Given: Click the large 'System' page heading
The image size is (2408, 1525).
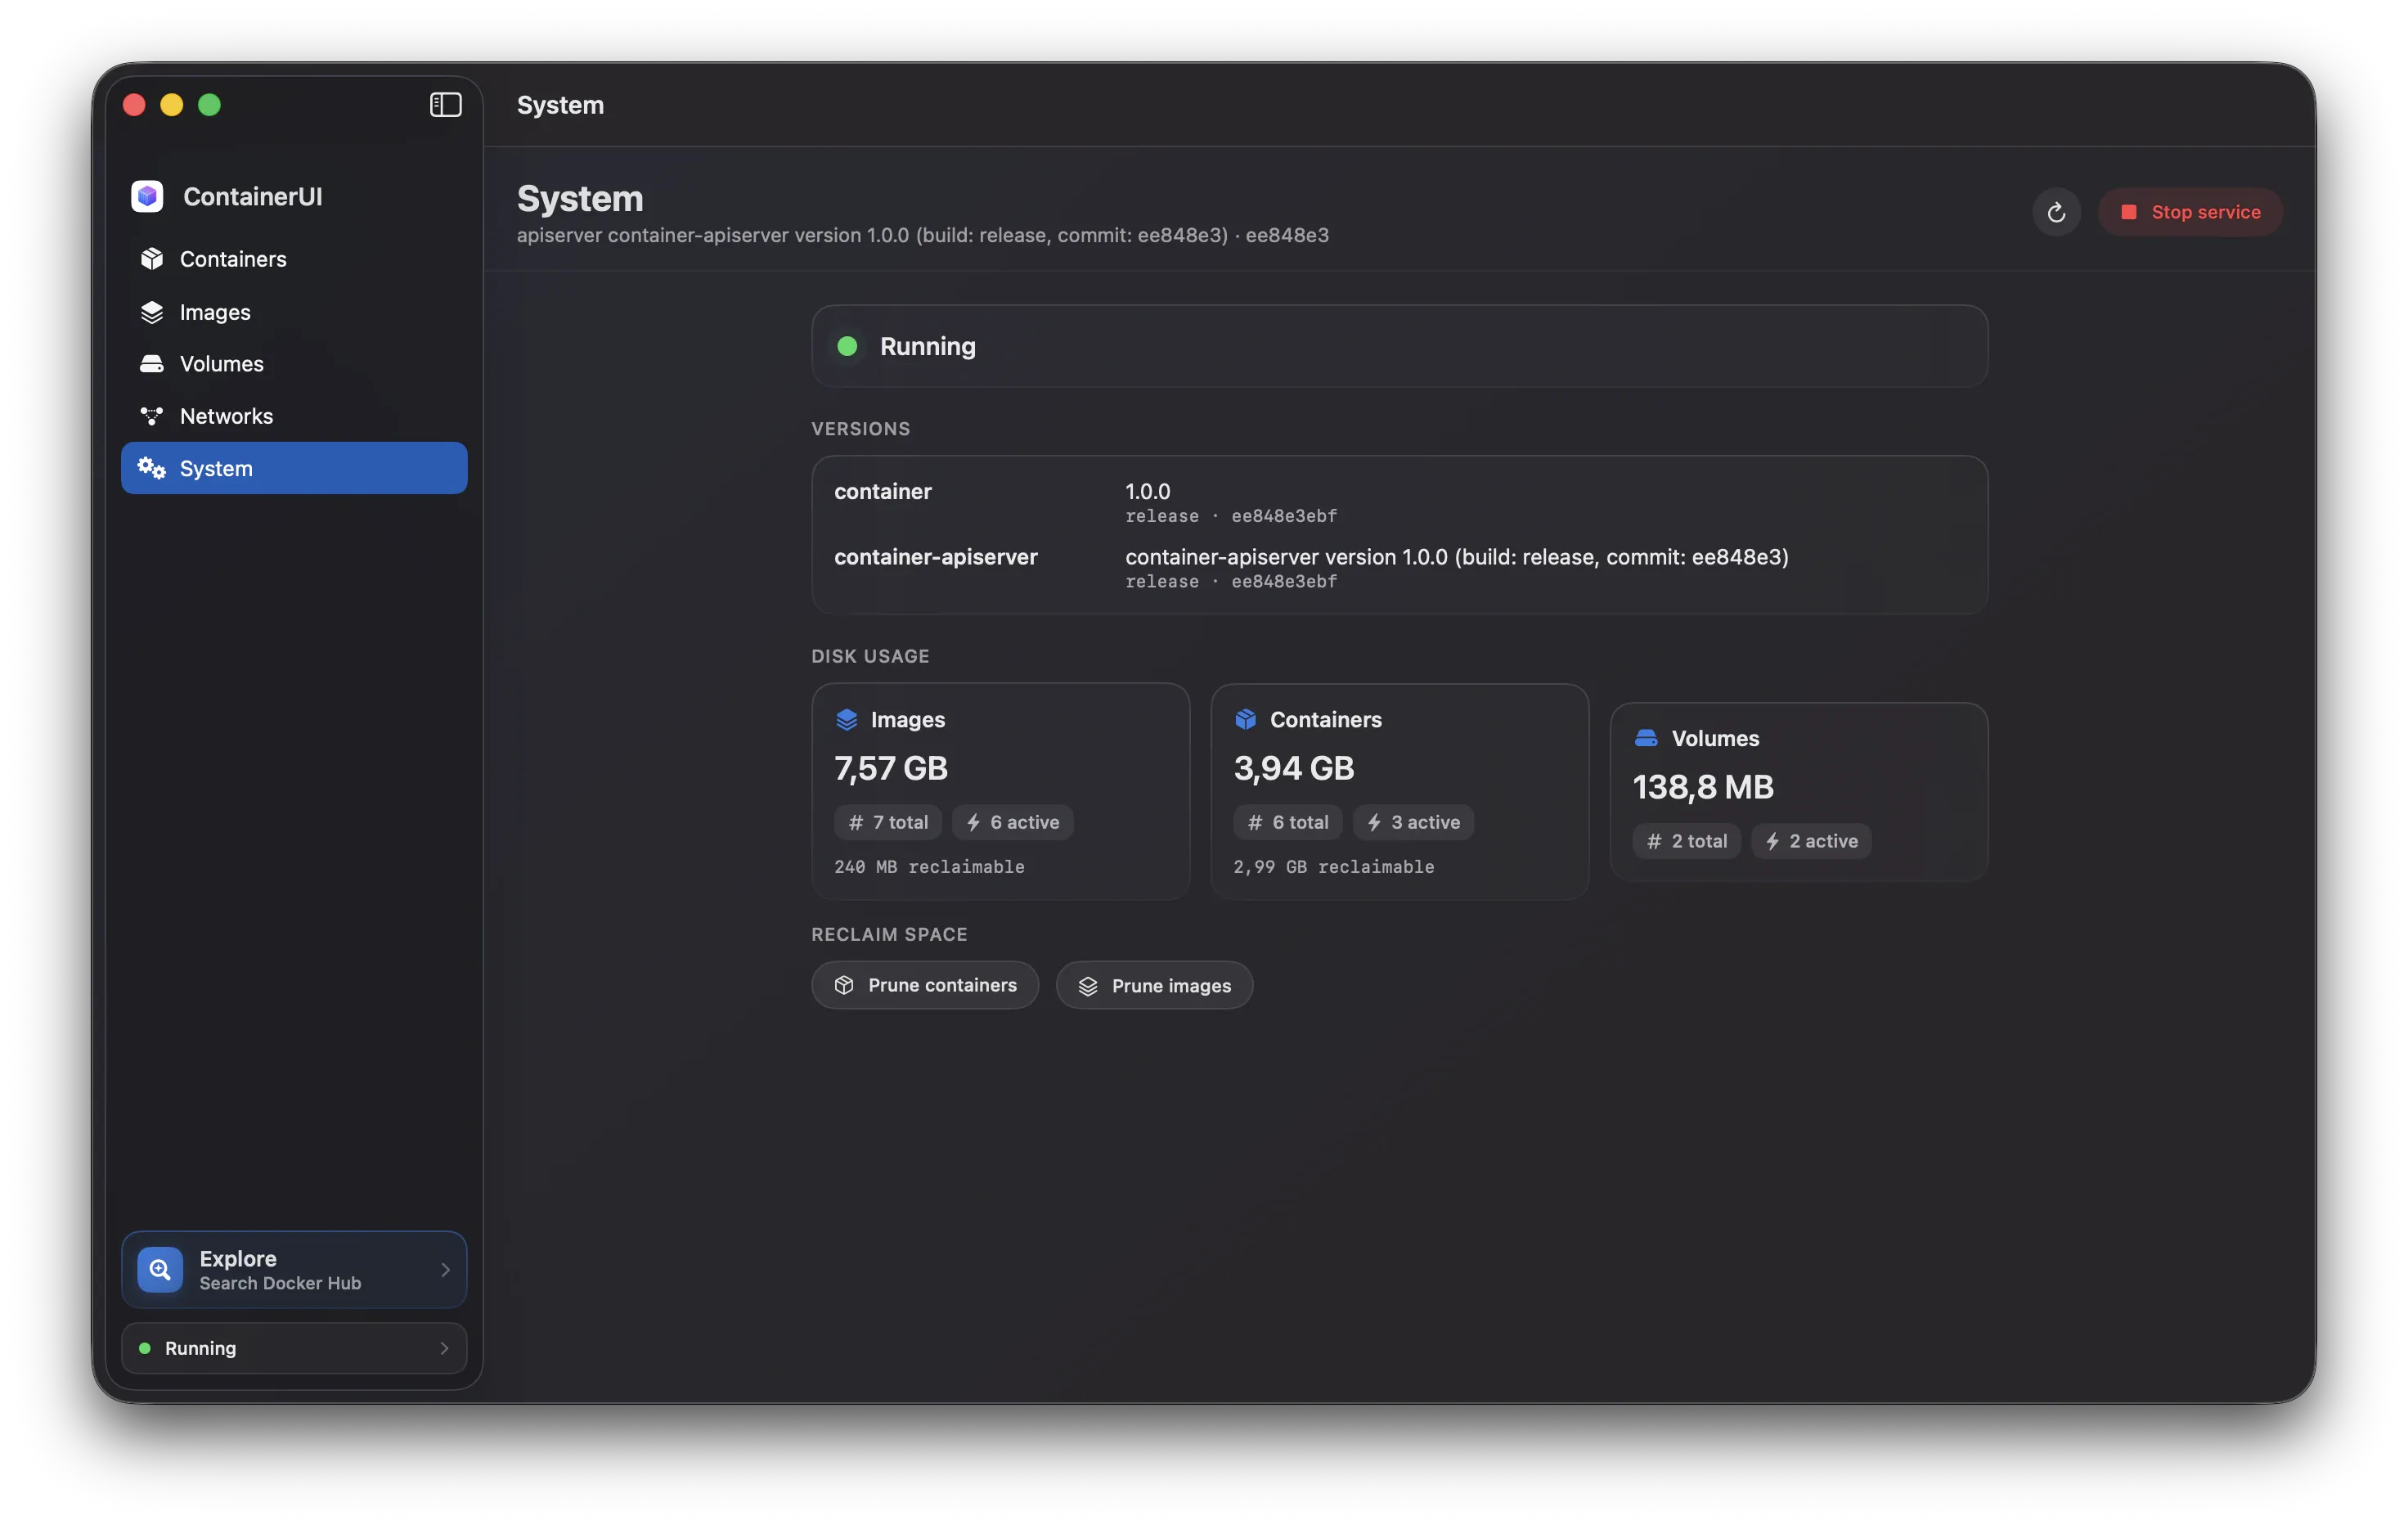Looking at the screenshot, I should 580,198.
